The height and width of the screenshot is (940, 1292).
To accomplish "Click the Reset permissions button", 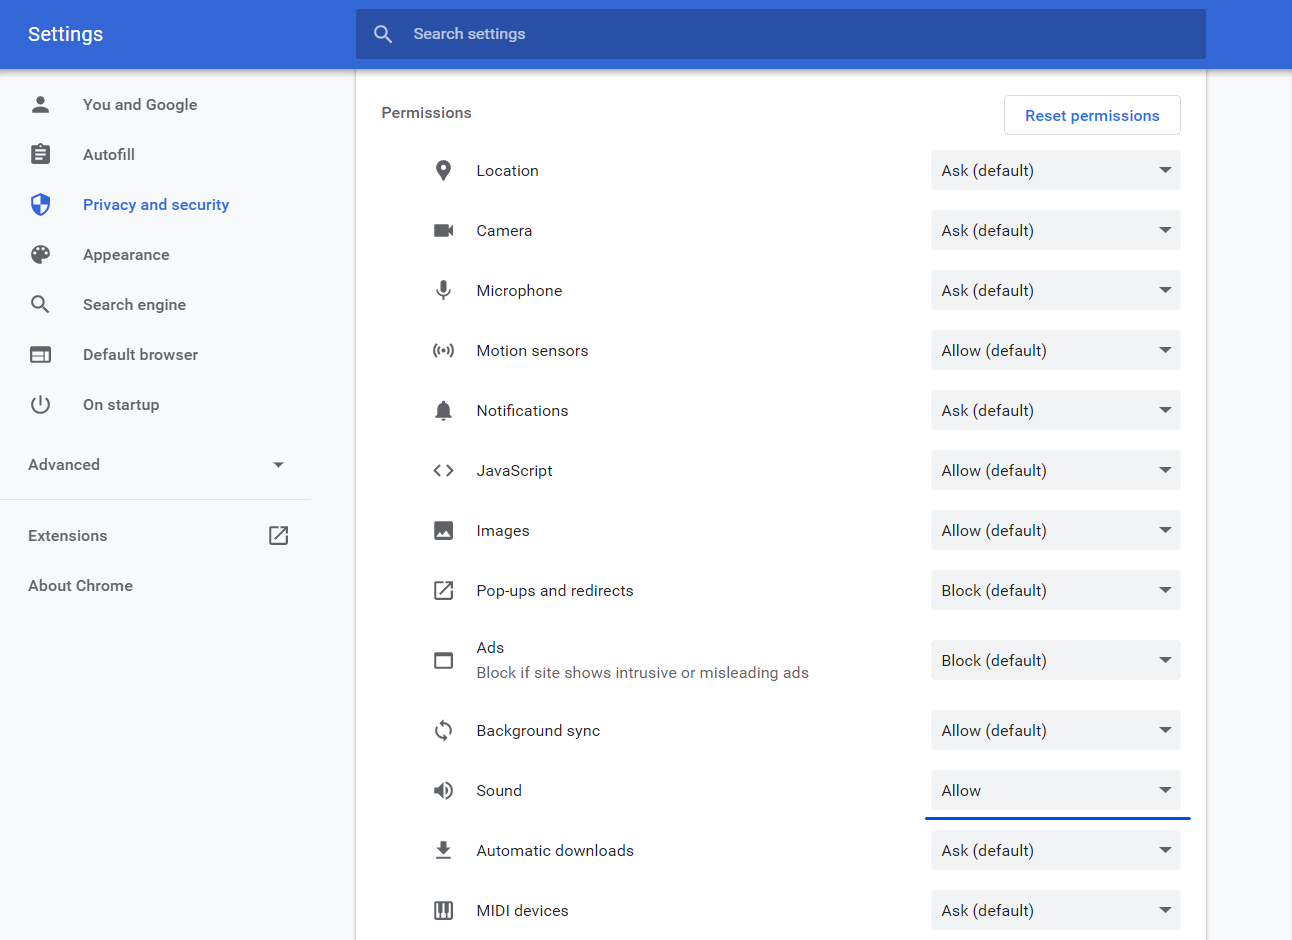I will coord(1092,115).
